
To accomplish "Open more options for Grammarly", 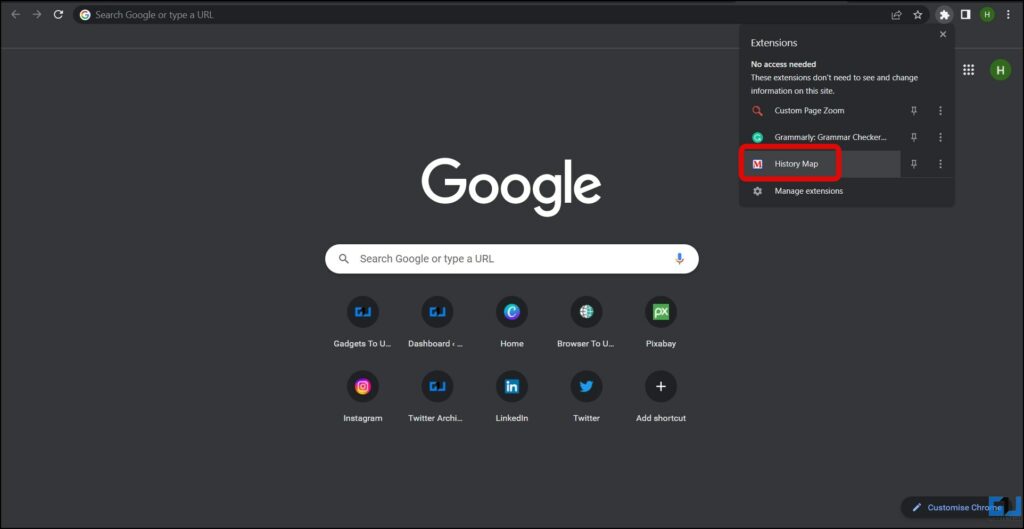I will 940,137.
